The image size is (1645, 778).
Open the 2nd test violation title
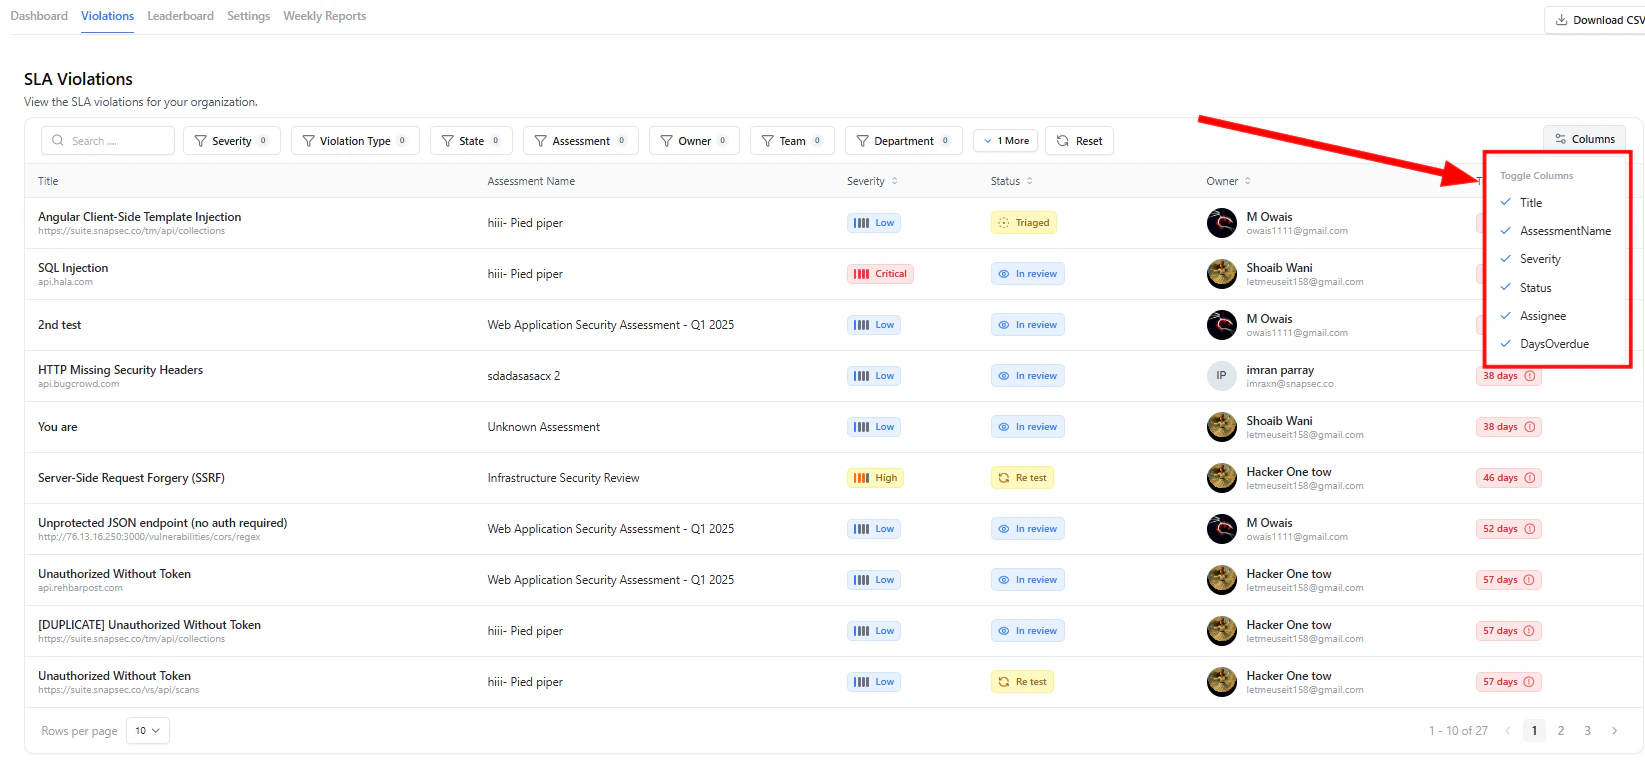[x=59, y=325]
